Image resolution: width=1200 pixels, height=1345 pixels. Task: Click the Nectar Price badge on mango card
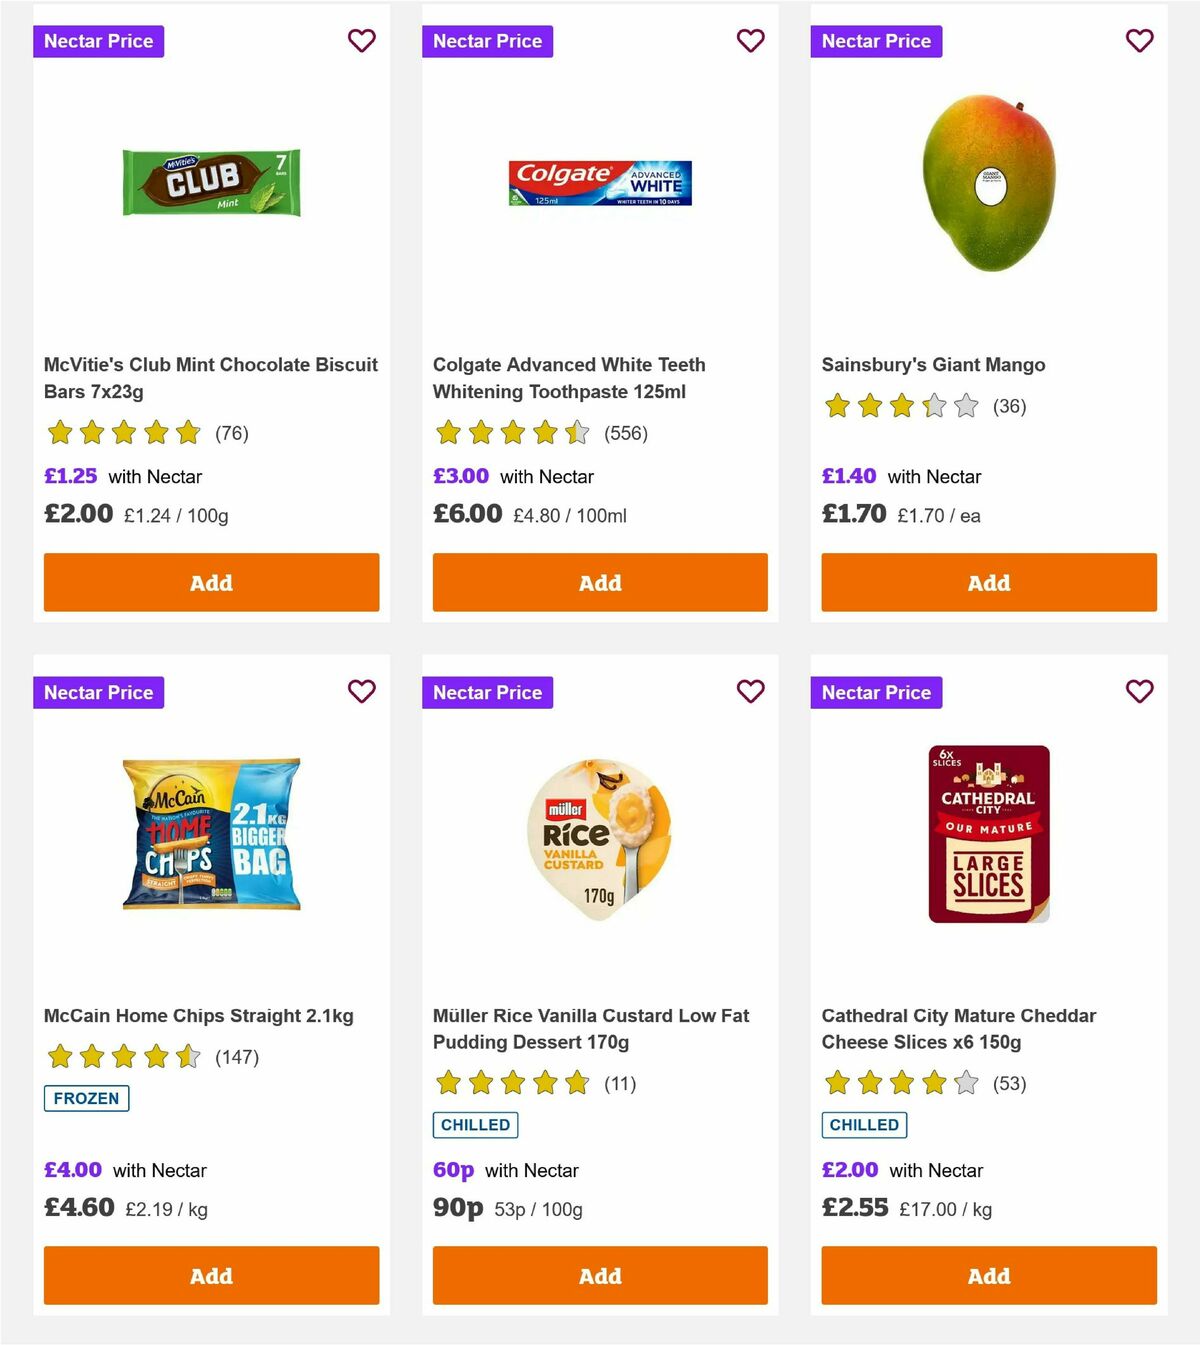click(x=877, y=41)
